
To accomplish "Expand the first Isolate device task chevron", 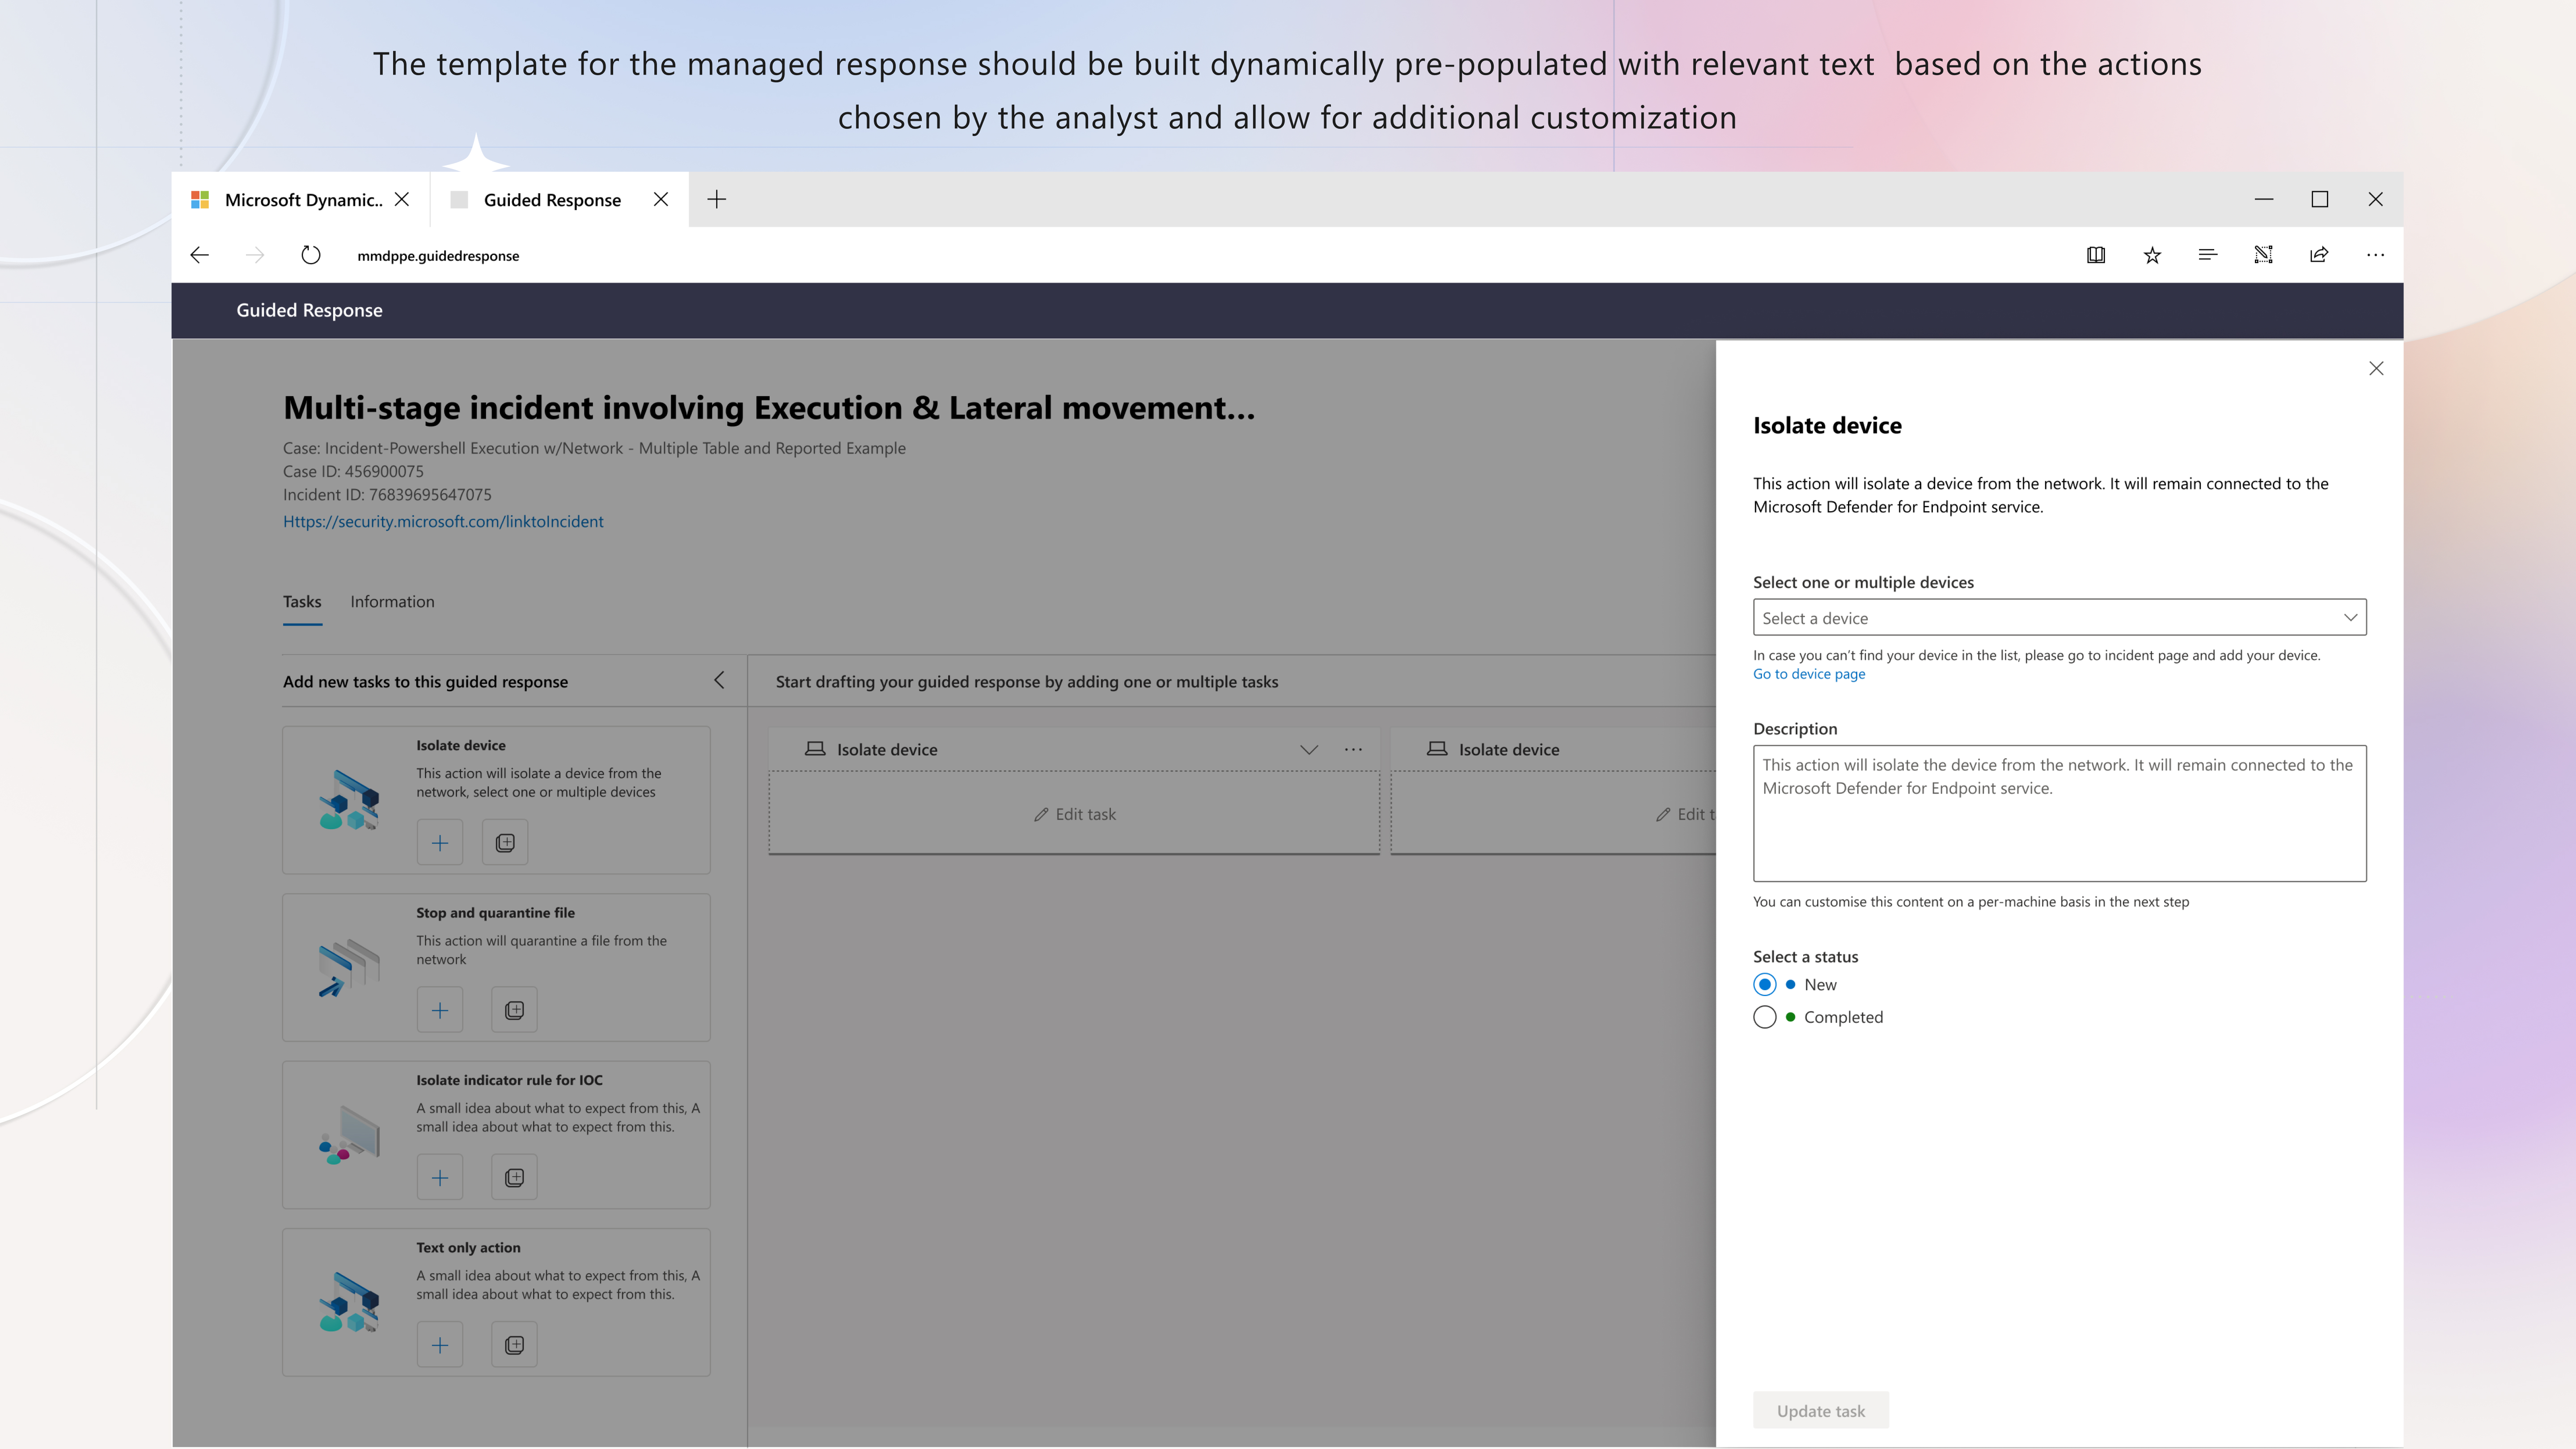I will [x=1308, y=749].
